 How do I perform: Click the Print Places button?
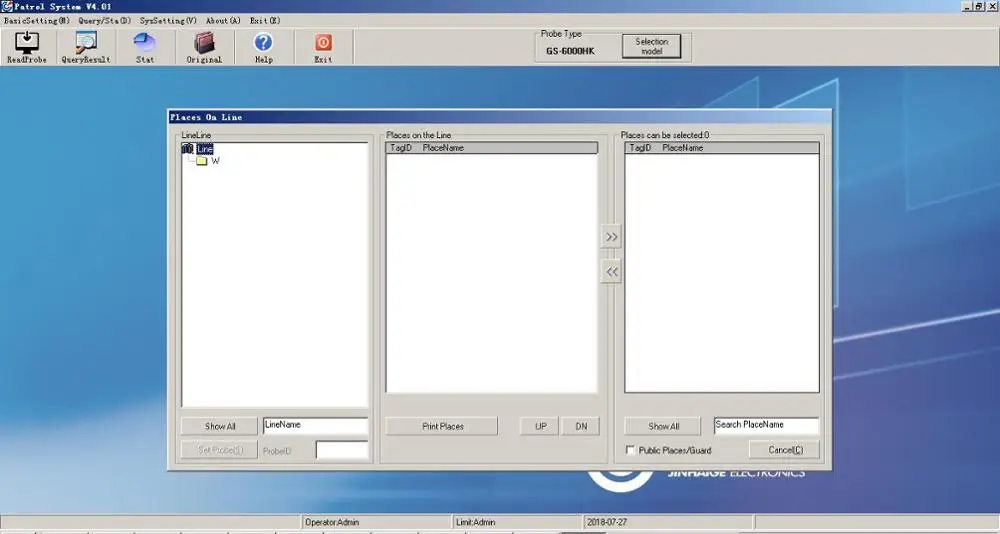coord(441,426)
